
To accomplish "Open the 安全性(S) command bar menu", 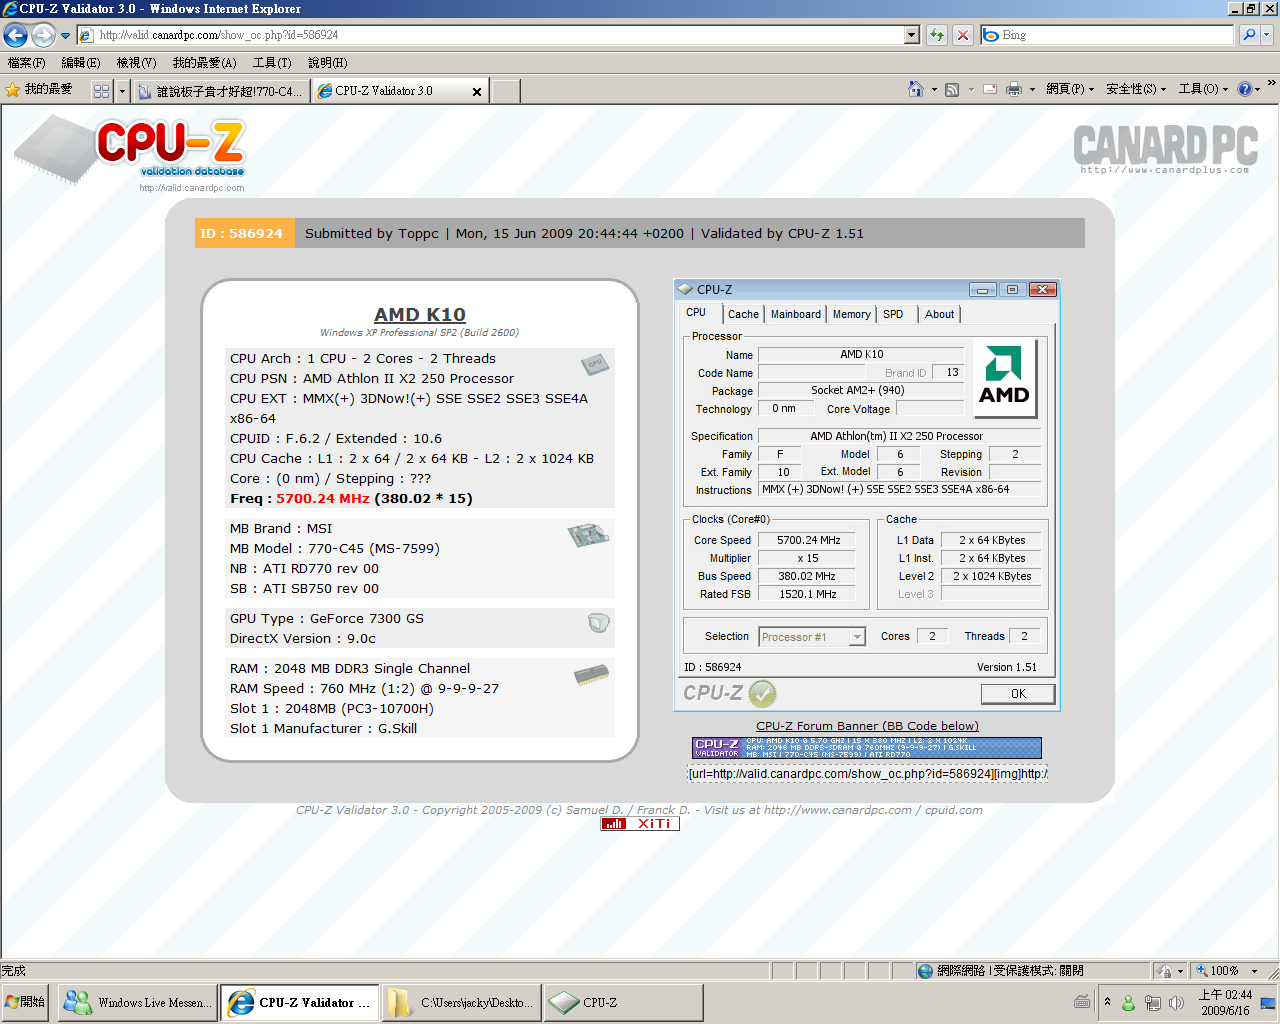I will (1135, 89).
